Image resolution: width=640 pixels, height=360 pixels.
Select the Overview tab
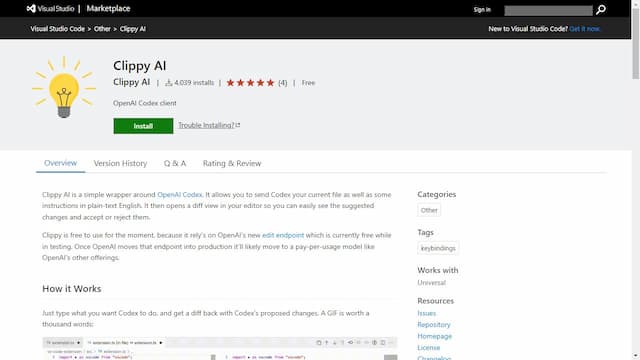(x=60, y=163)
